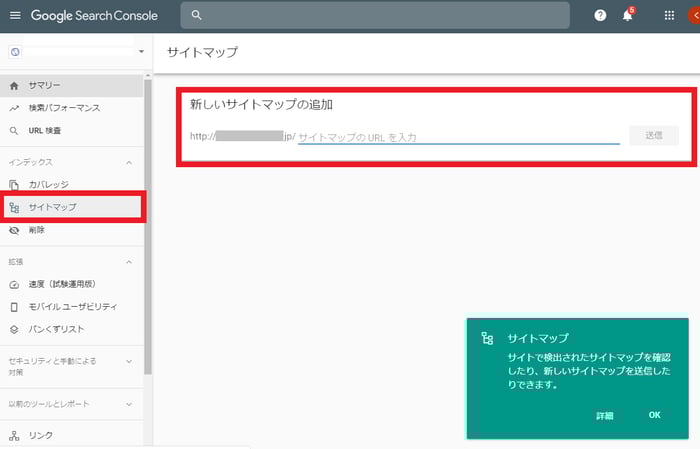
Task: Click the sitemap icon in the sidebar
Action: tap(14, 207)
